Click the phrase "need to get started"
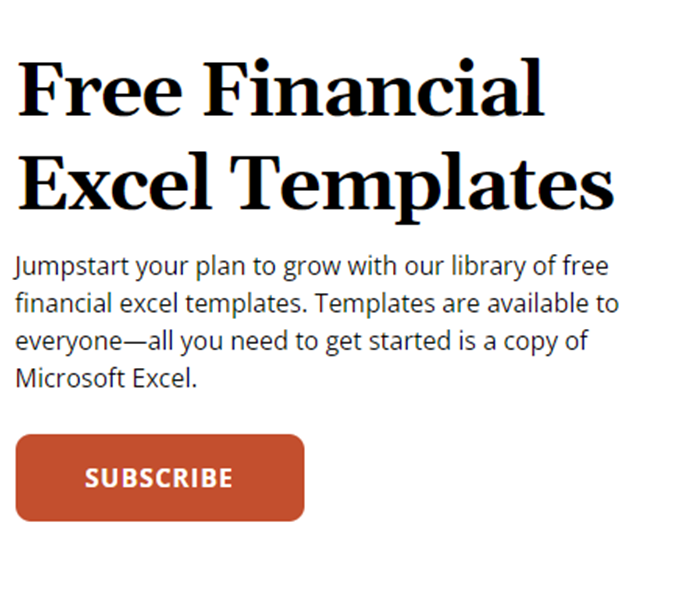 pyautogui.click(x=341, y=342)
